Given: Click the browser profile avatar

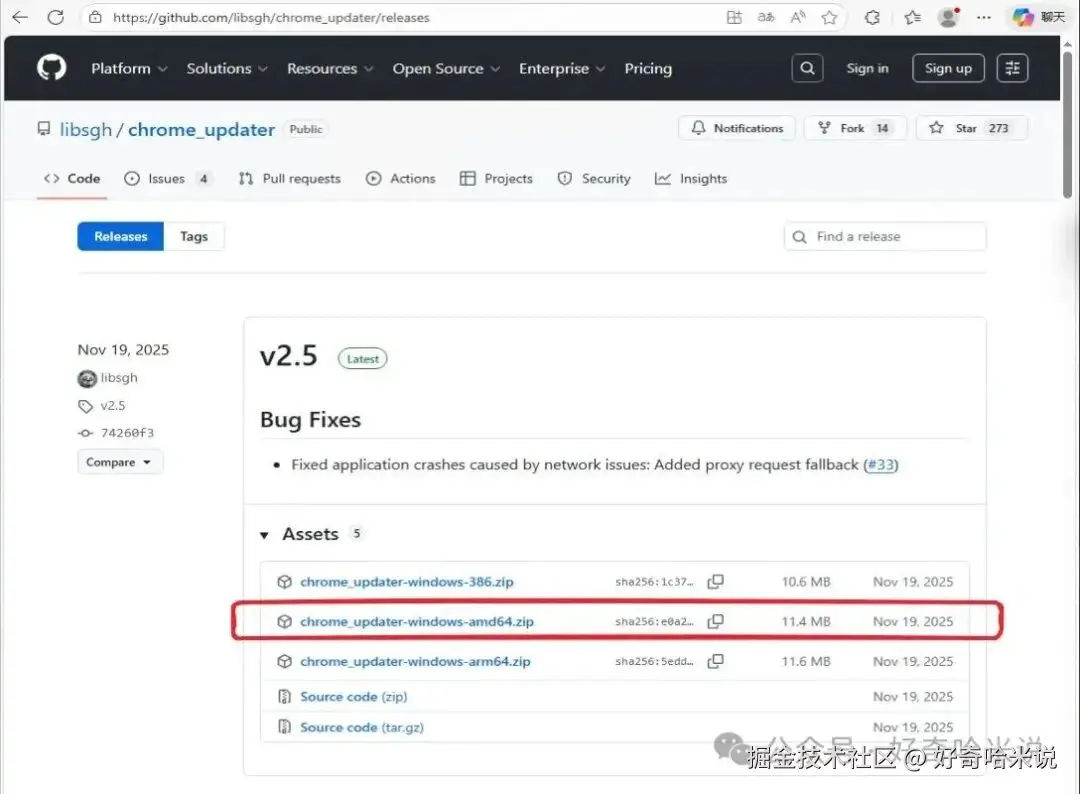Looking at the screenshot, I should coord(949,17).
